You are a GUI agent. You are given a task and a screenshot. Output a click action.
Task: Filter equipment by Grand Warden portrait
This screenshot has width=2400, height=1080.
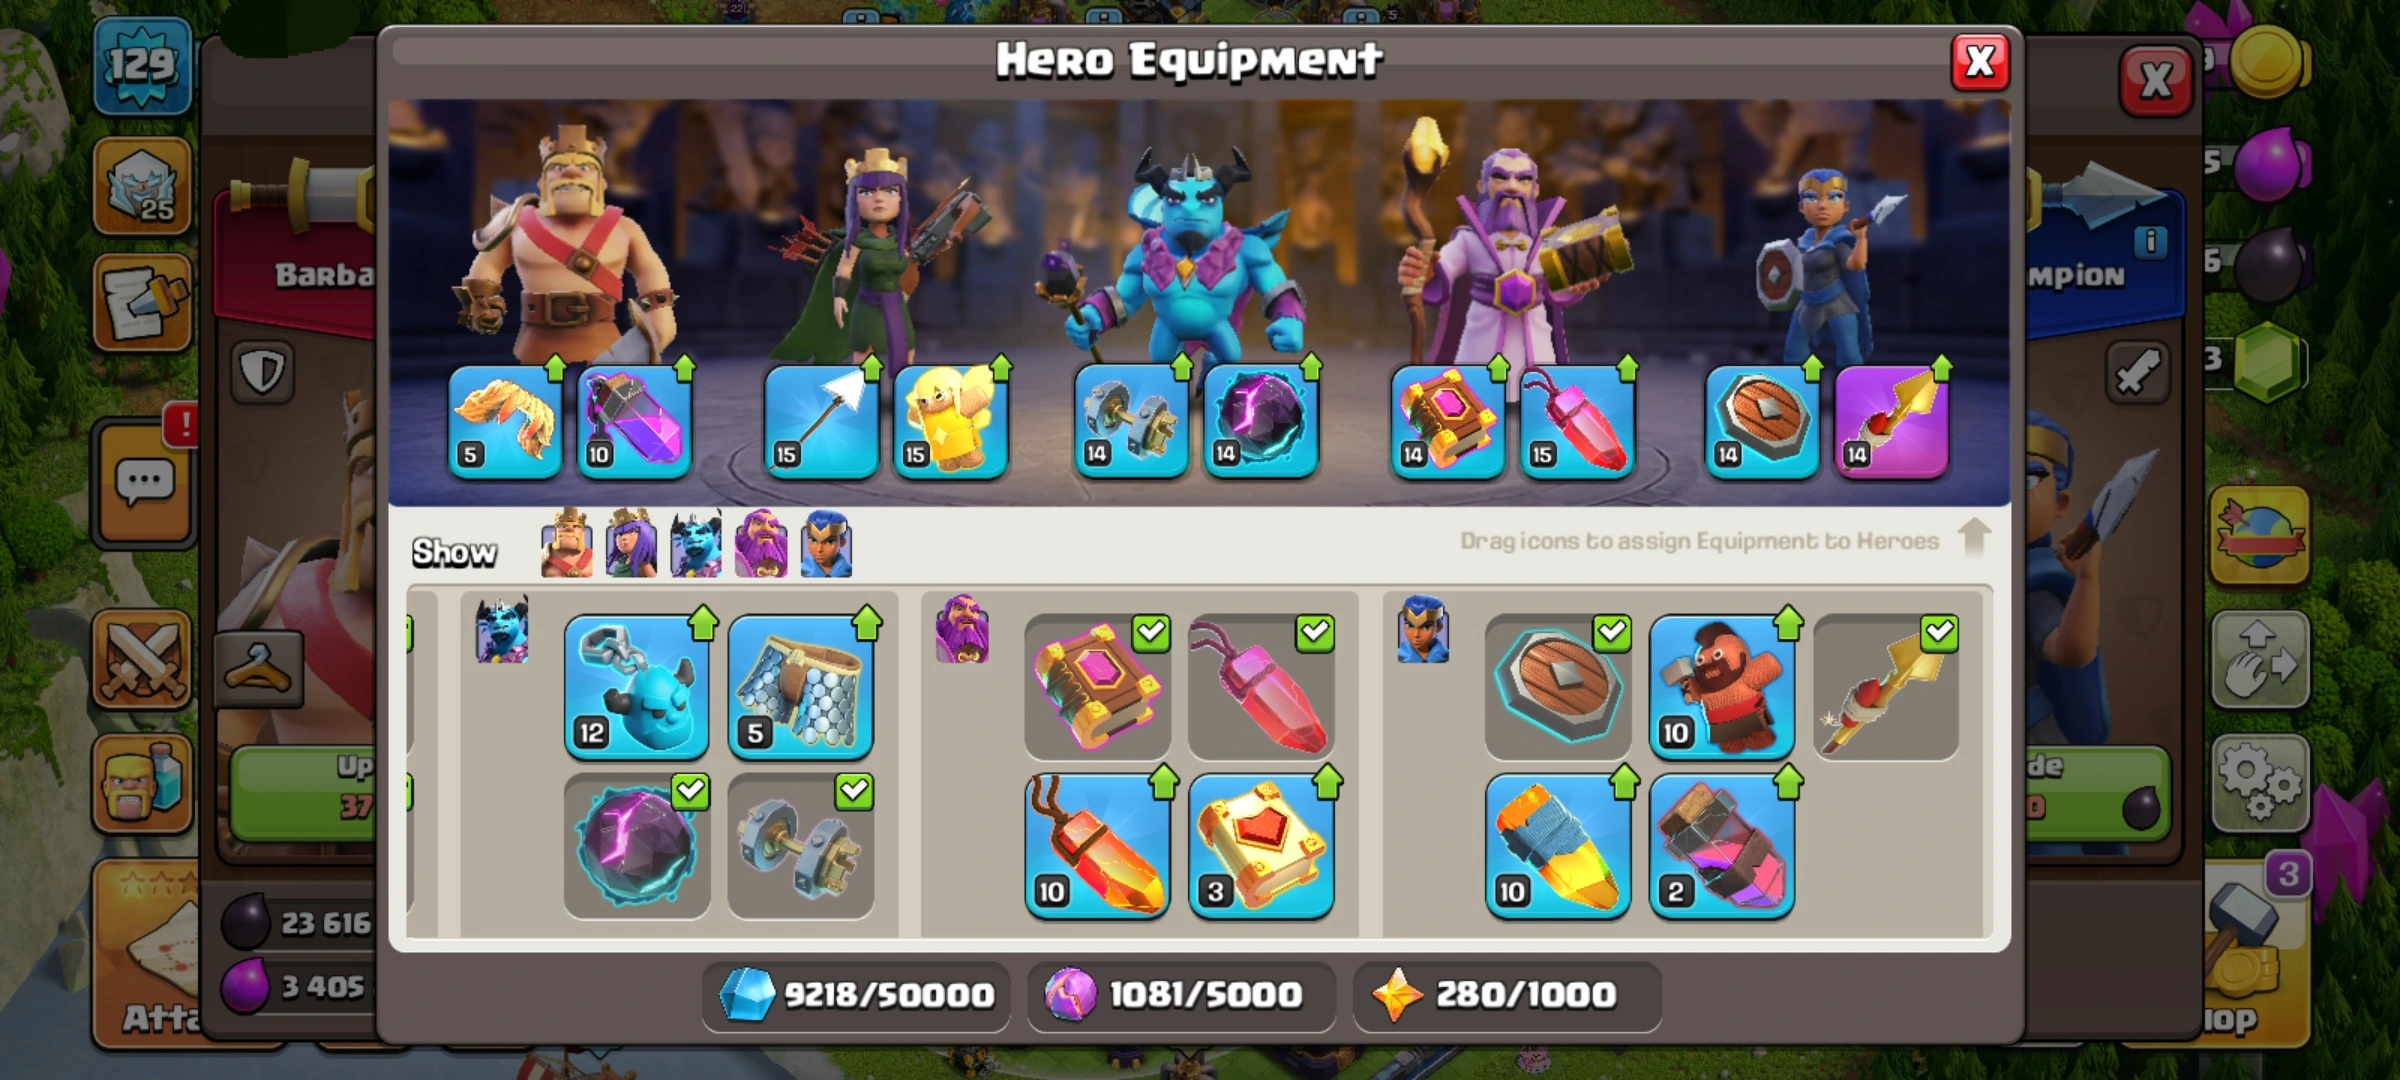[760, 544]
